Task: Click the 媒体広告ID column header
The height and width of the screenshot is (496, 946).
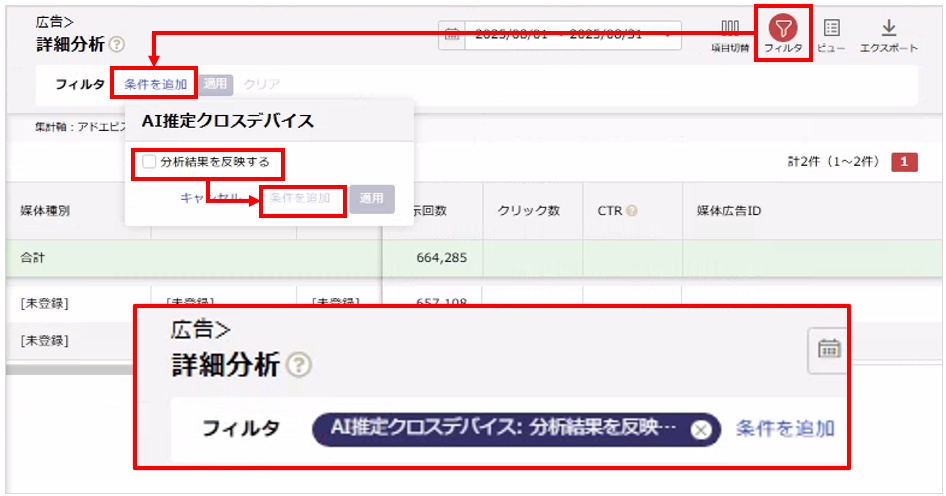Action: point(729,211)
